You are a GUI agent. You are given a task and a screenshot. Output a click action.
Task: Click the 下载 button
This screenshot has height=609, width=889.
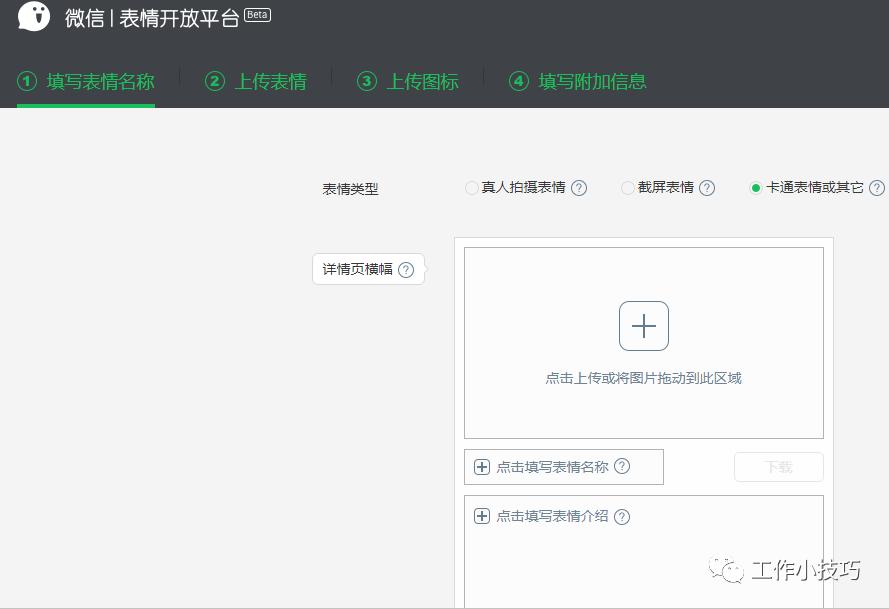pos(778,466)
